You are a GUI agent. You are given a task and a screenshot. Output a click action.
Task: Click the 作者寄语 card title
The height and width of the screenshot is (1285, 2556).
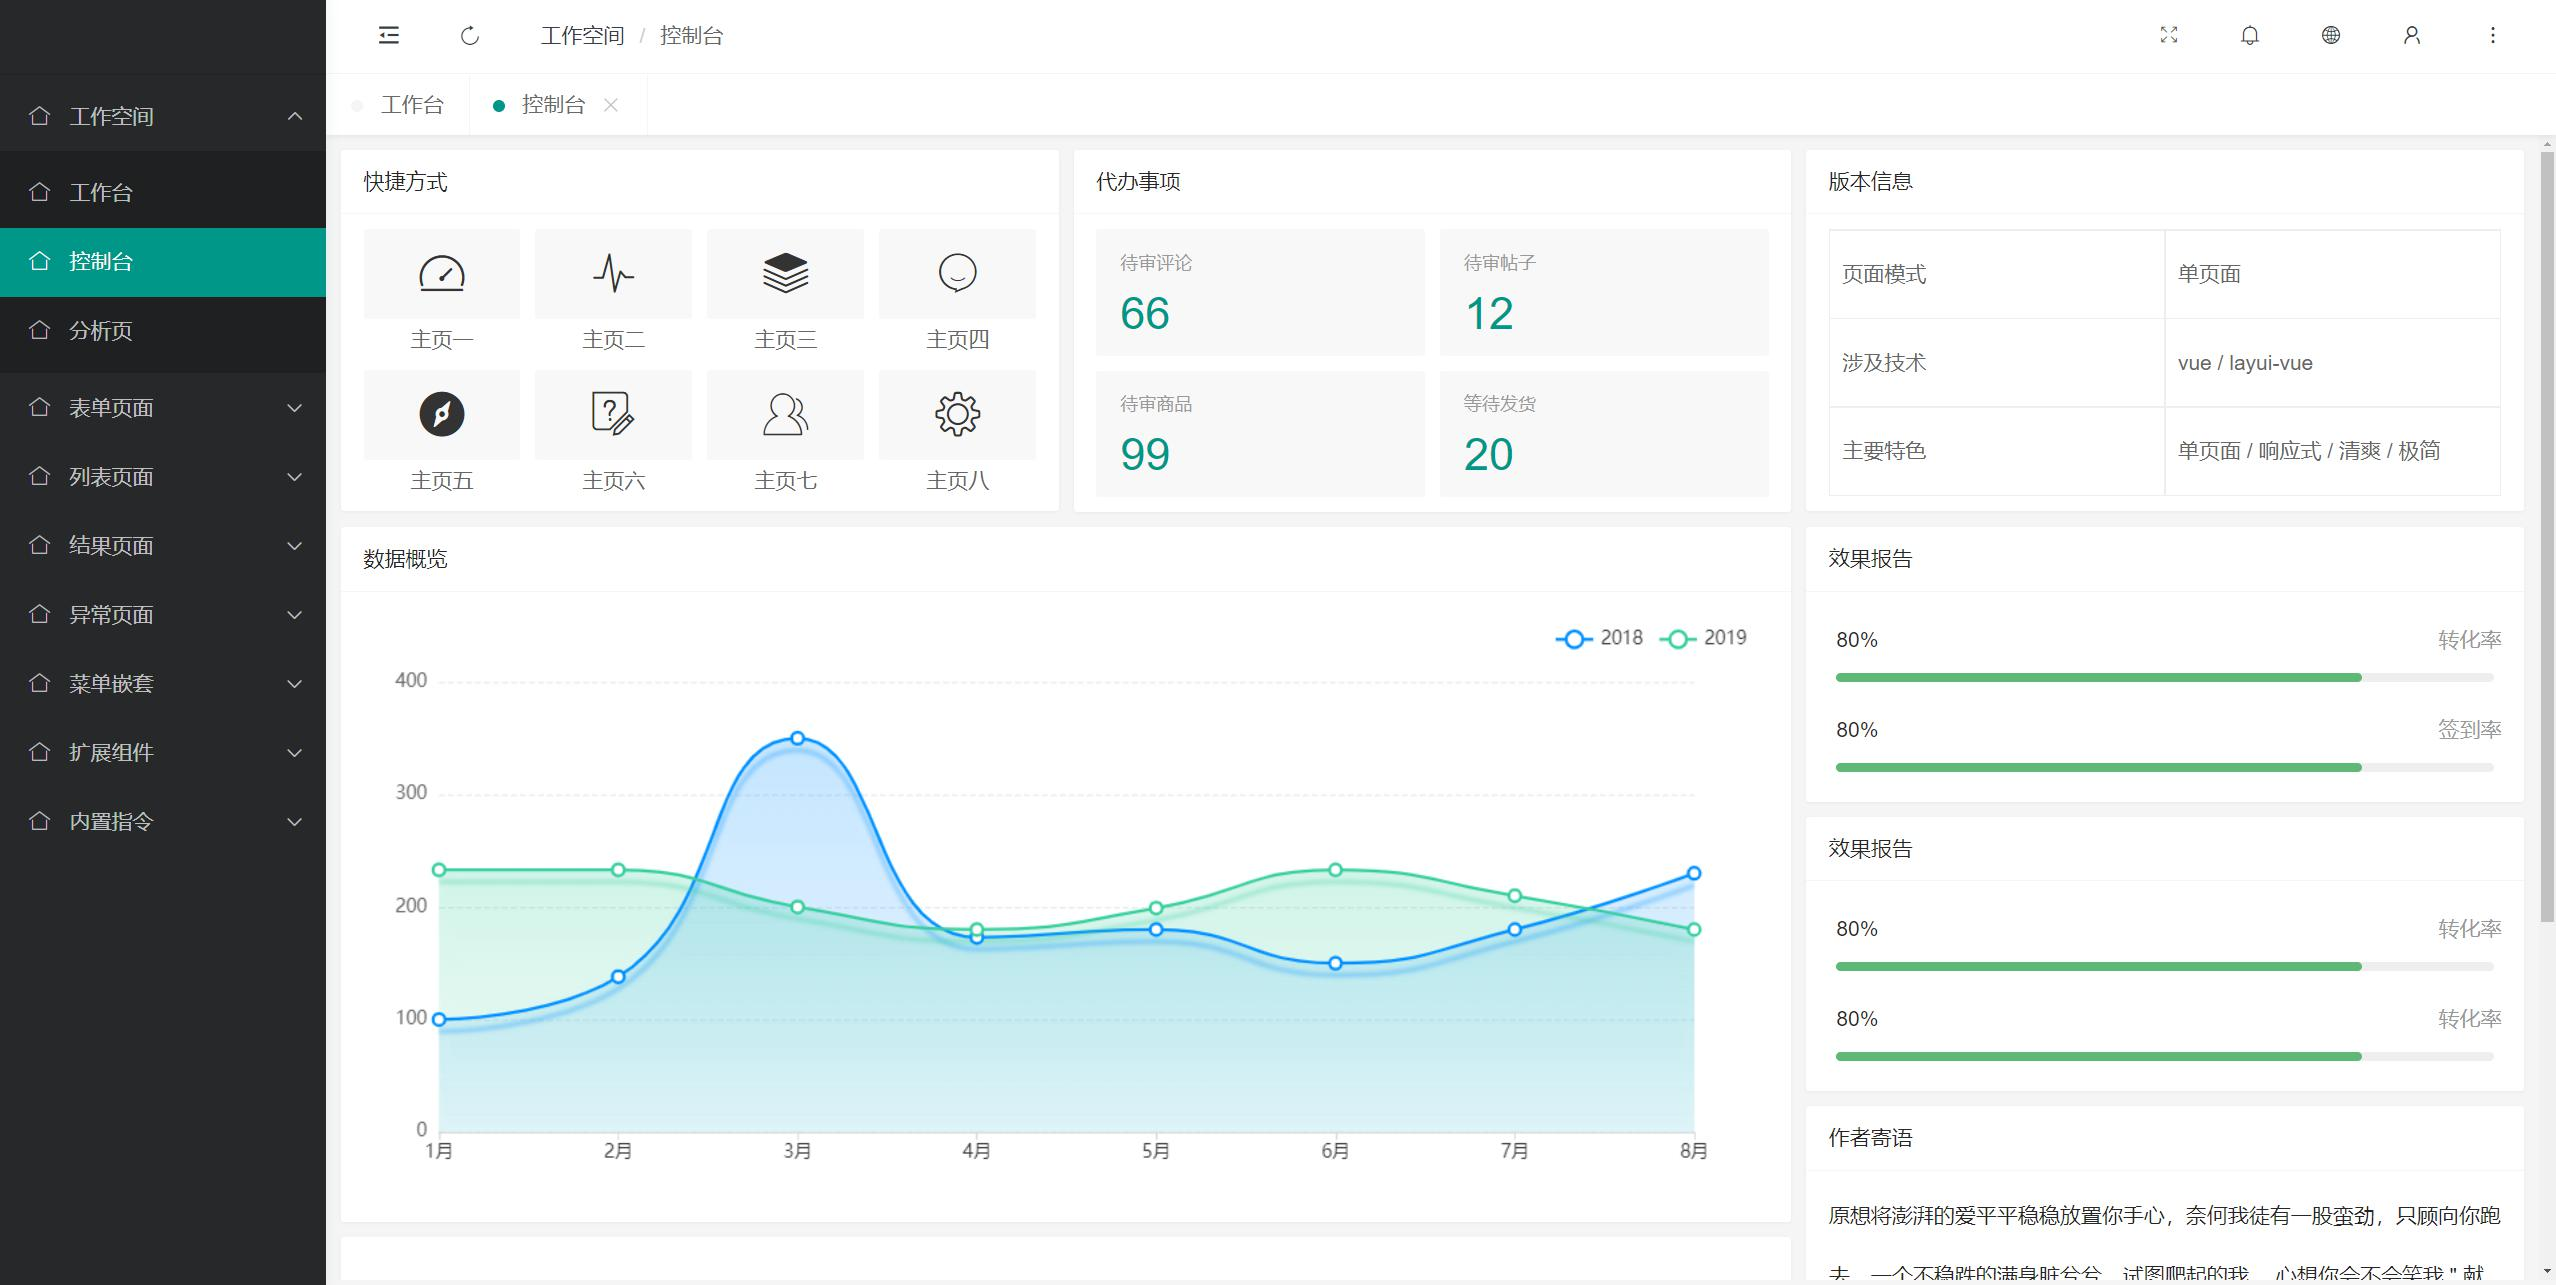[x=1870, y=1138]
